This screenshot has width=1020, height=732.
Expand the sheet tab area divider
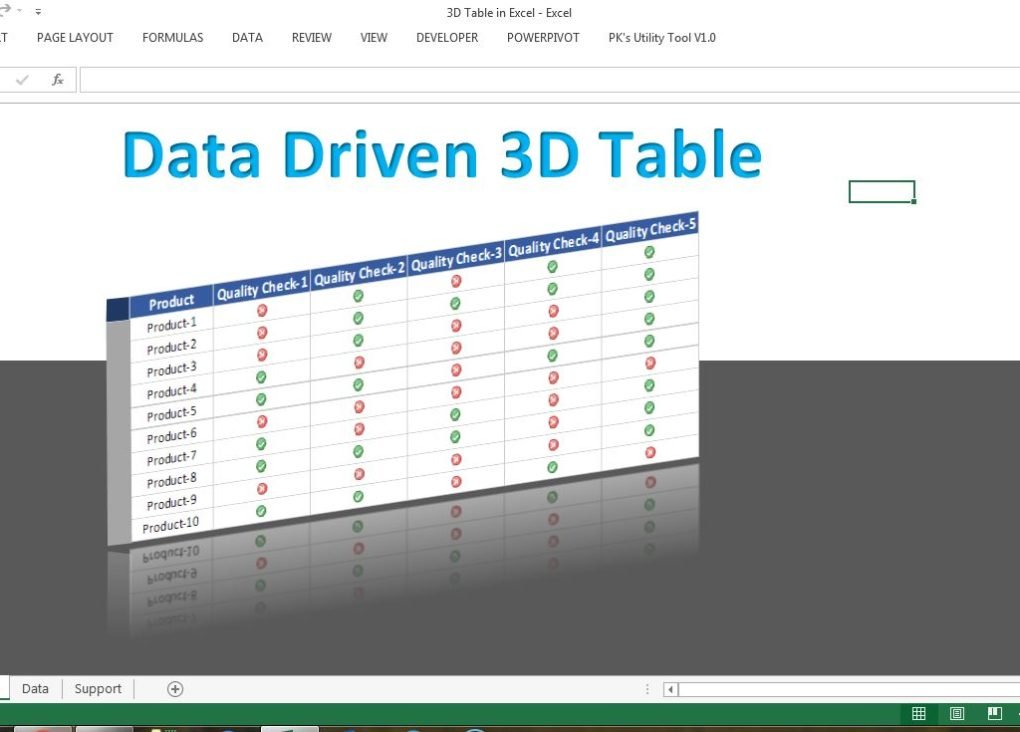[x=648, y=688]
